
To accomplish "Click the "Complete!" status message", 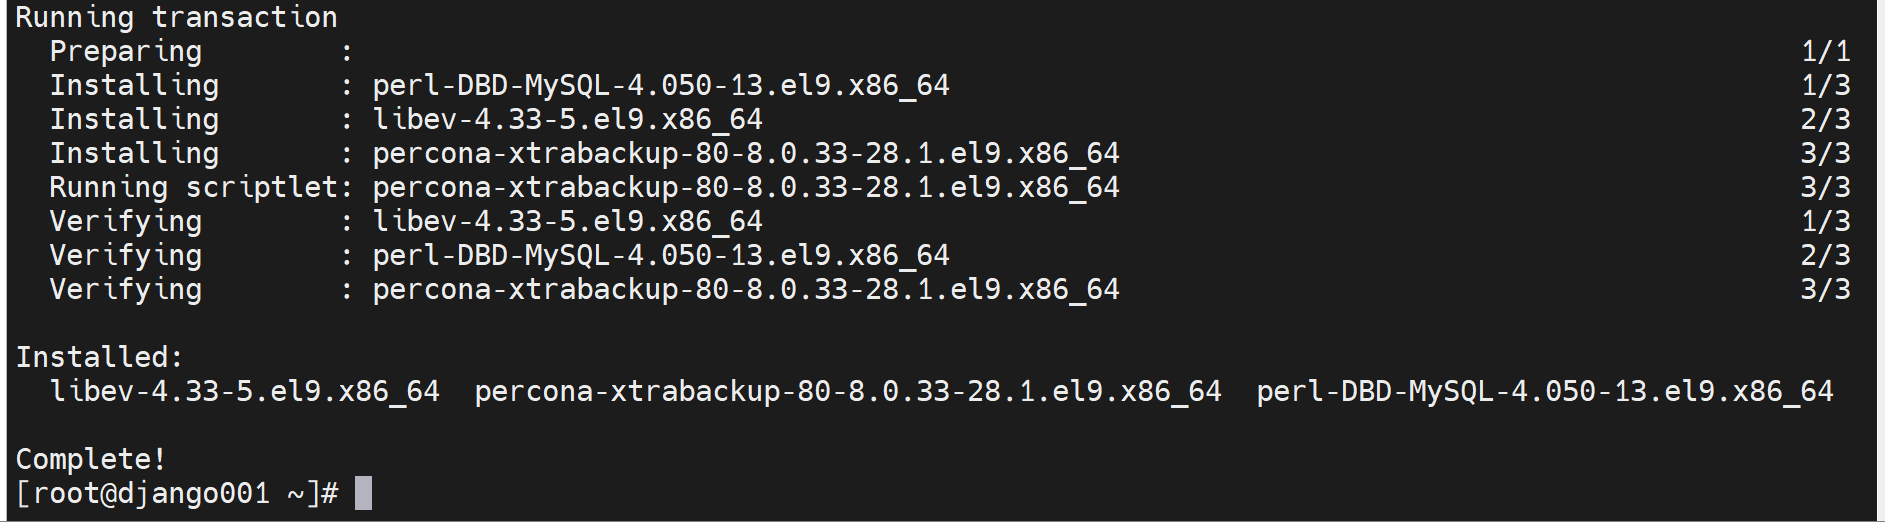I will [91, 459].
